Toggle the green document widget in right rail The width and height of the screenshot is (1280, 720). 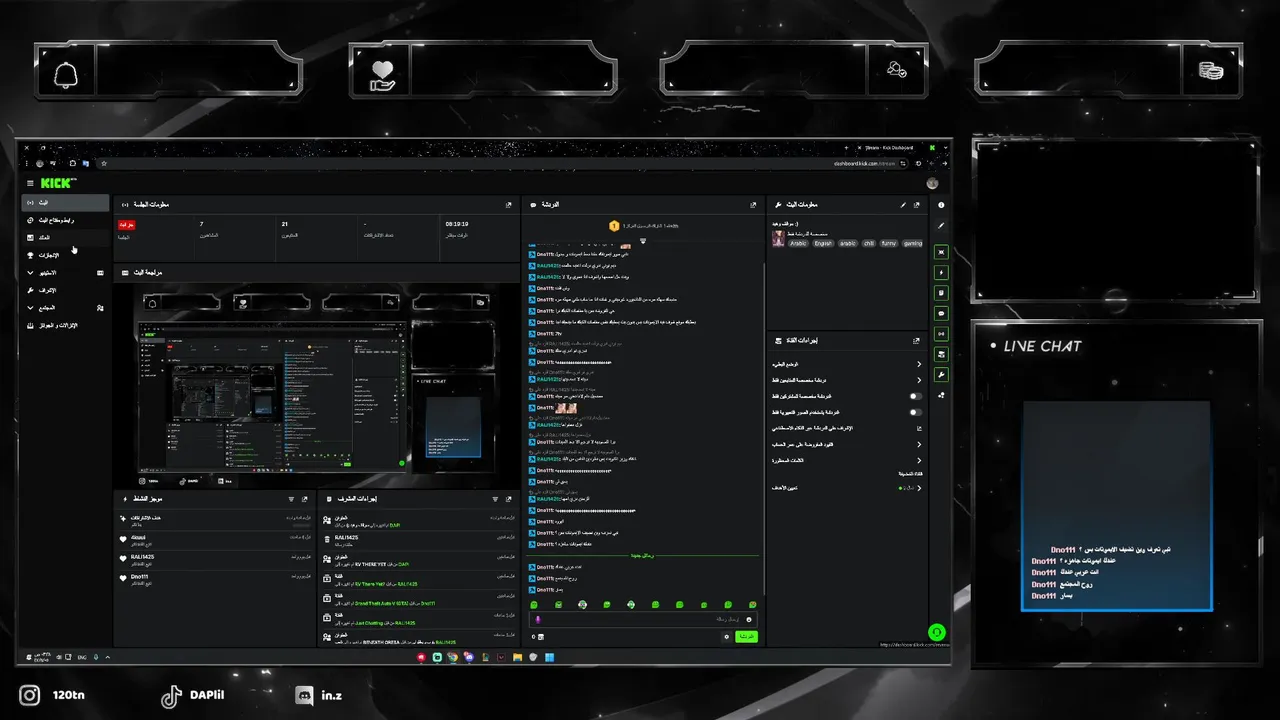point(941,293)
